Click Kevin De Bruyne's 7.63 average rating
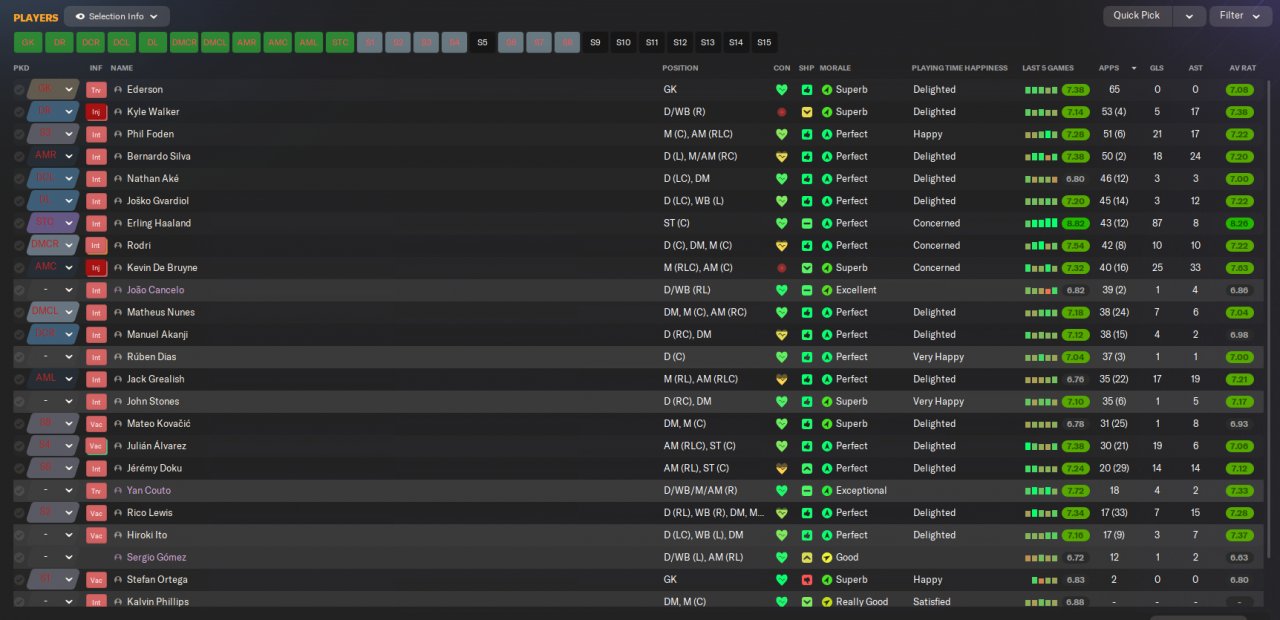This screenshot has width=1280, height=620. 1239,268
